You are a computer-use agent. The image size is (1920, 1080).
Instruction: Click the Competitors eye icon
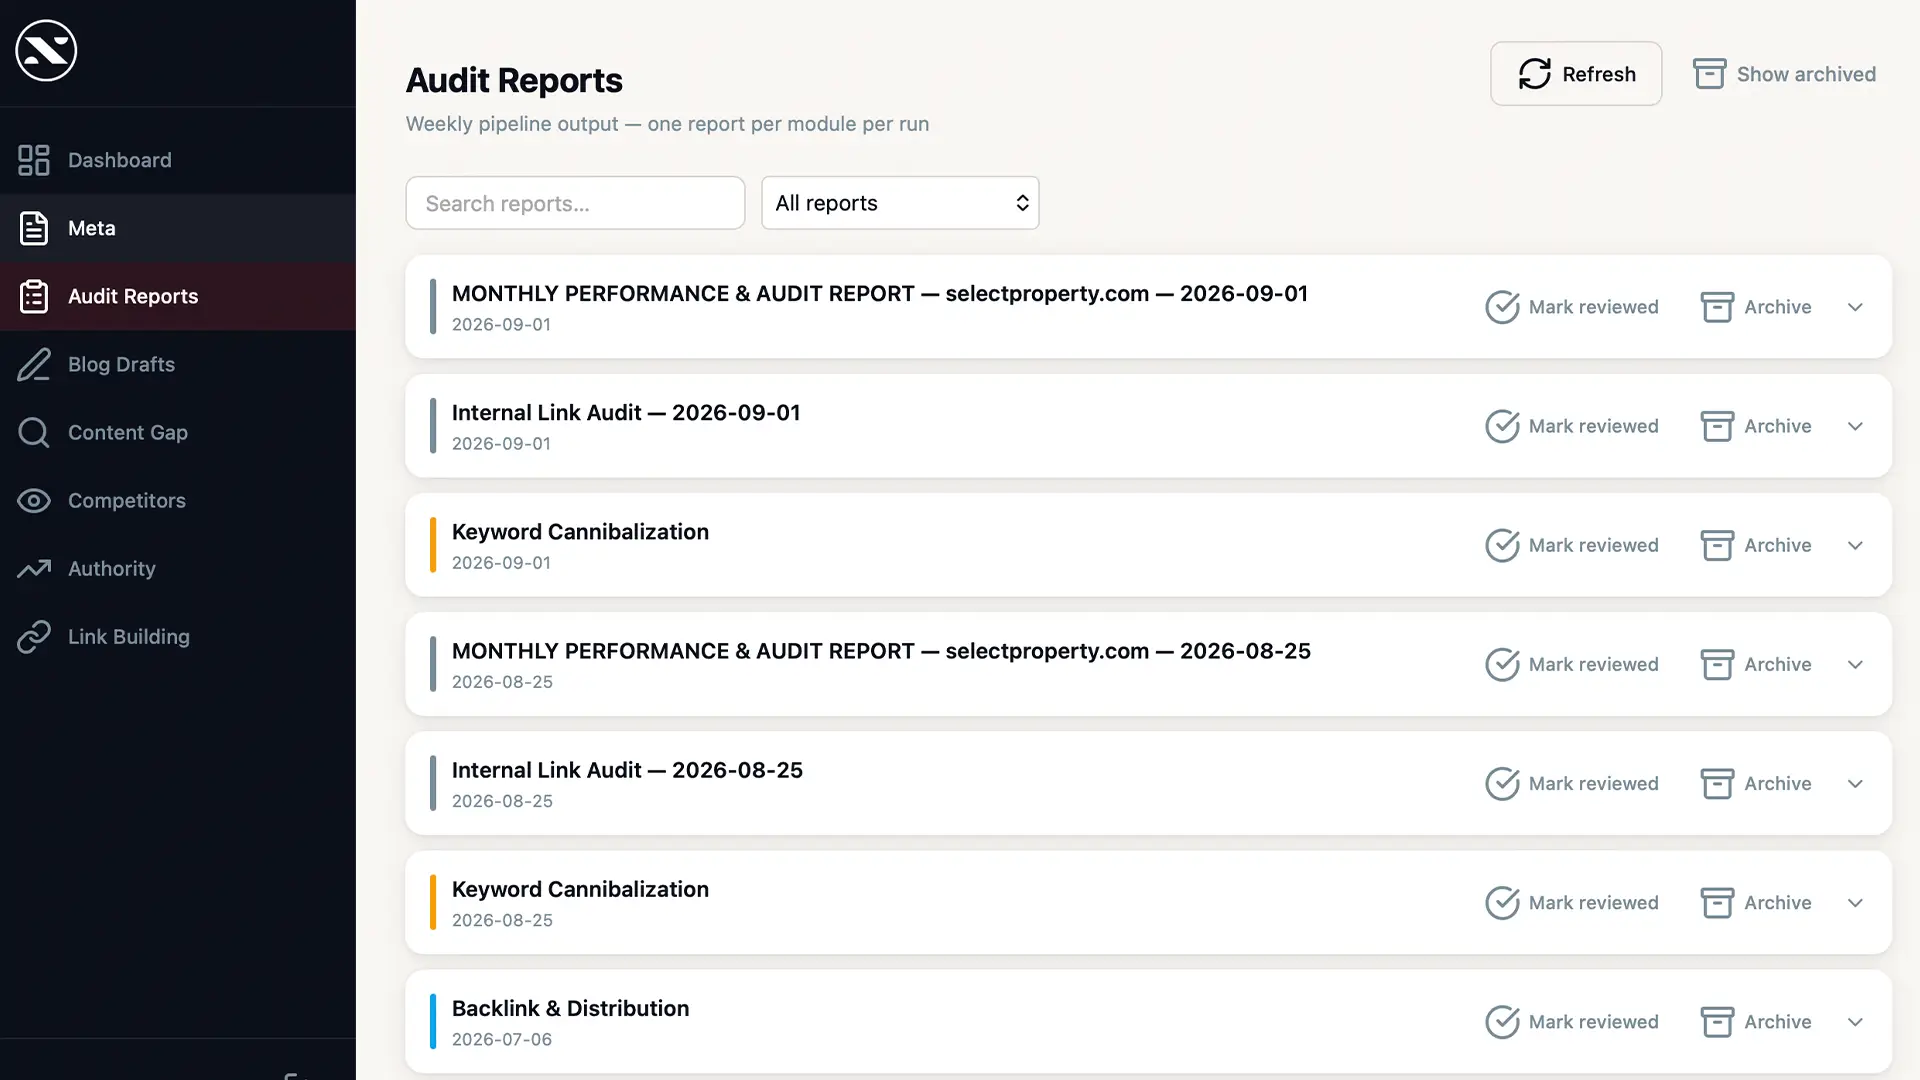point(34,500)
